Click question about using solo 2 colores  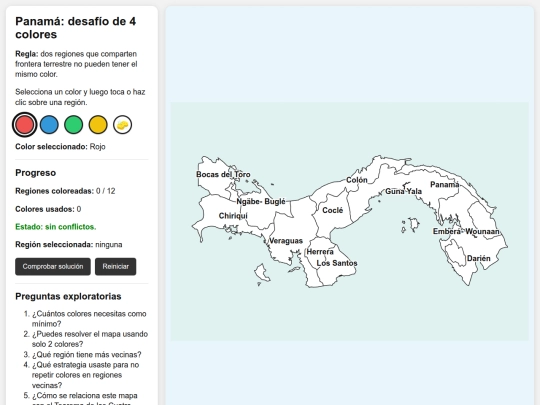(90, 339)
